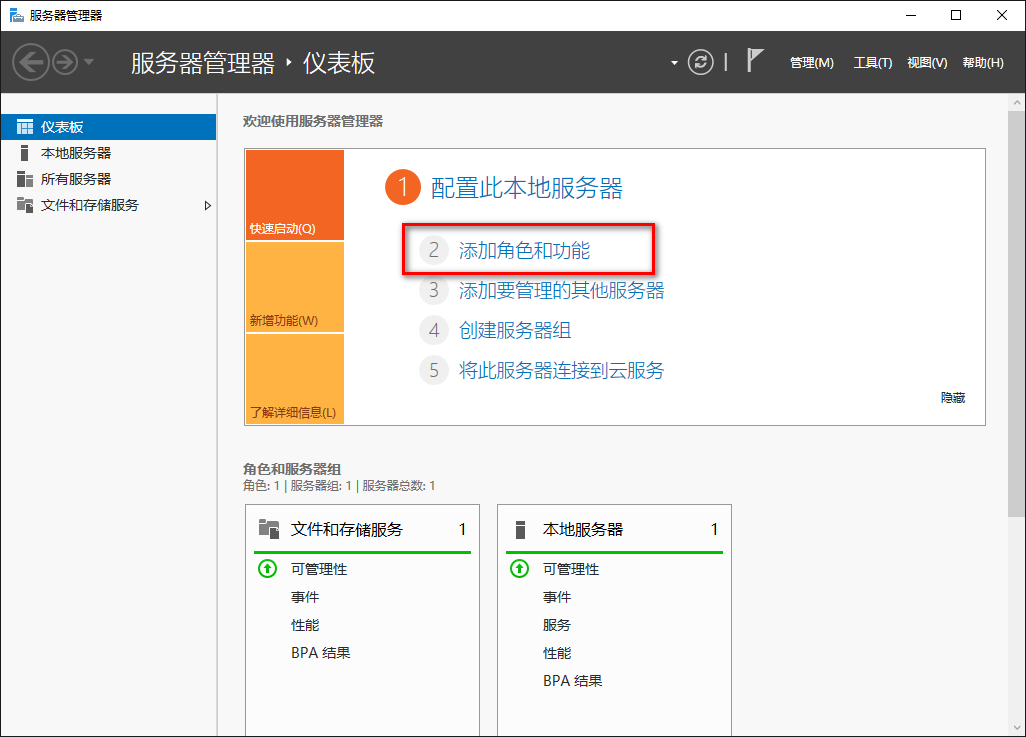Click BPA 结果 in 文件和存储服务 tile
This screenshot has width=1026, height=737.
[321, 653]
